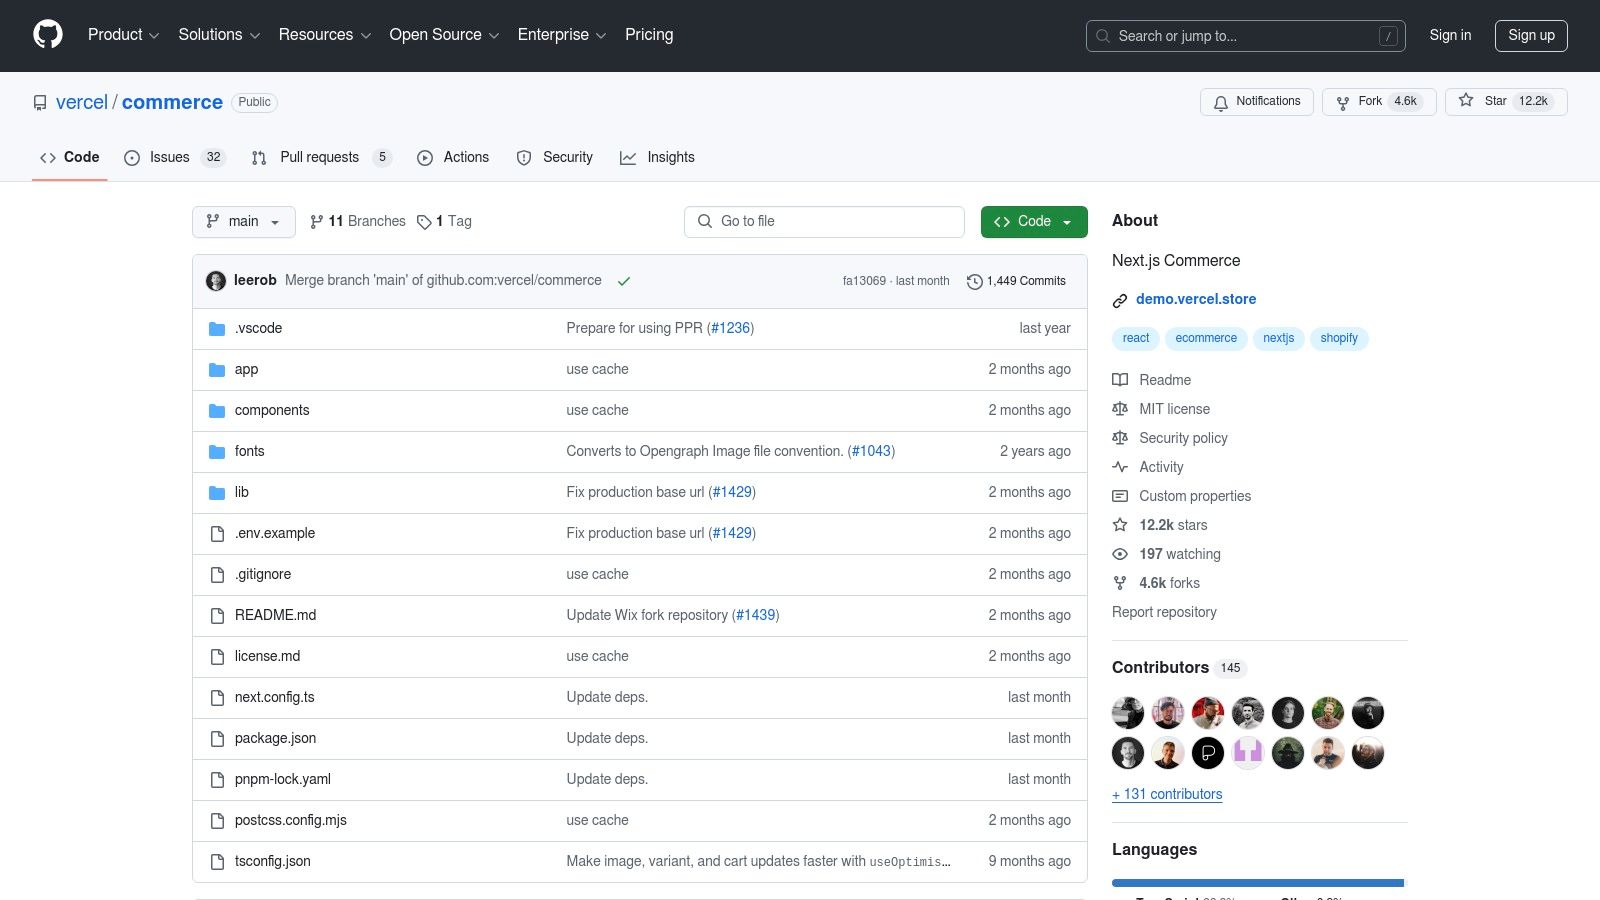Click the + 131 contributors link
This screenshot has height=900, width=1600.
1167,794
